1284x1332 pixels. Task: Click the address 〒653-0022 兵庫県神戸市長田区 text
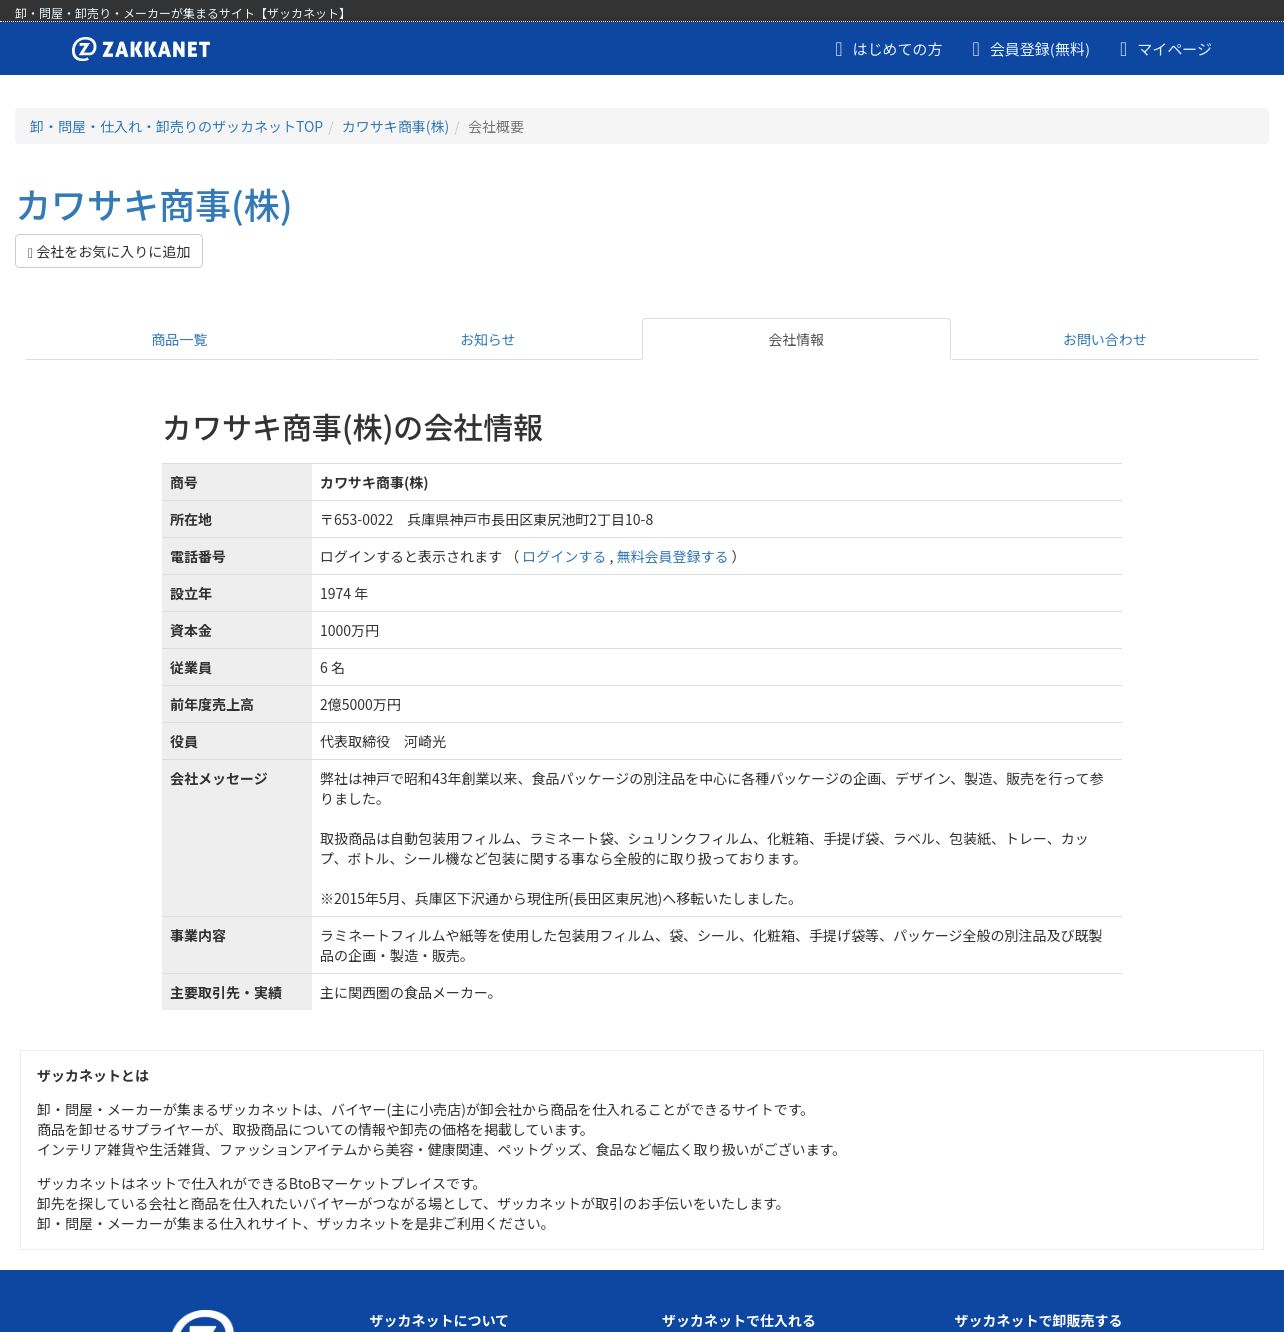[486, 520]
